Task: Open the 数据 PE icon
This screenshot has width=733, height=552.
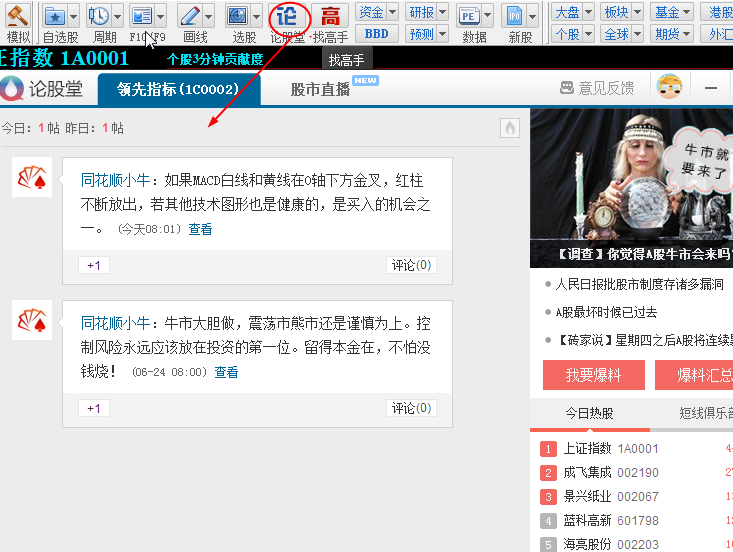Action: click(468, 16)
